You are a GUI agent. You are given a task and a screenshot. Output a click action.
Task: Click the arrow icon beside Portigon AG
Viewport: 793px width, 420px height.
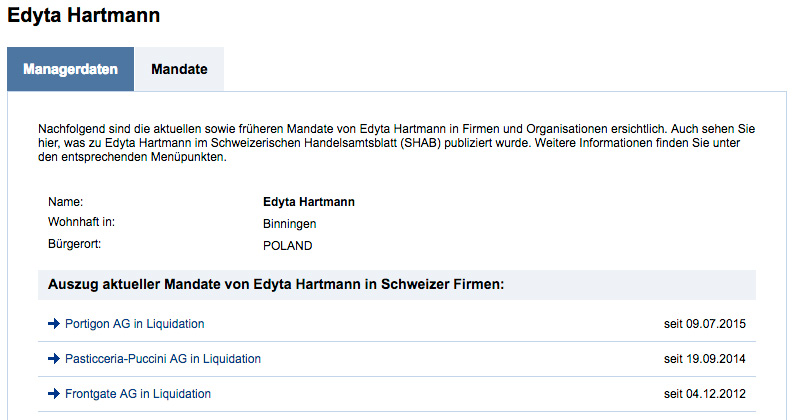click(x=54, y=324)
